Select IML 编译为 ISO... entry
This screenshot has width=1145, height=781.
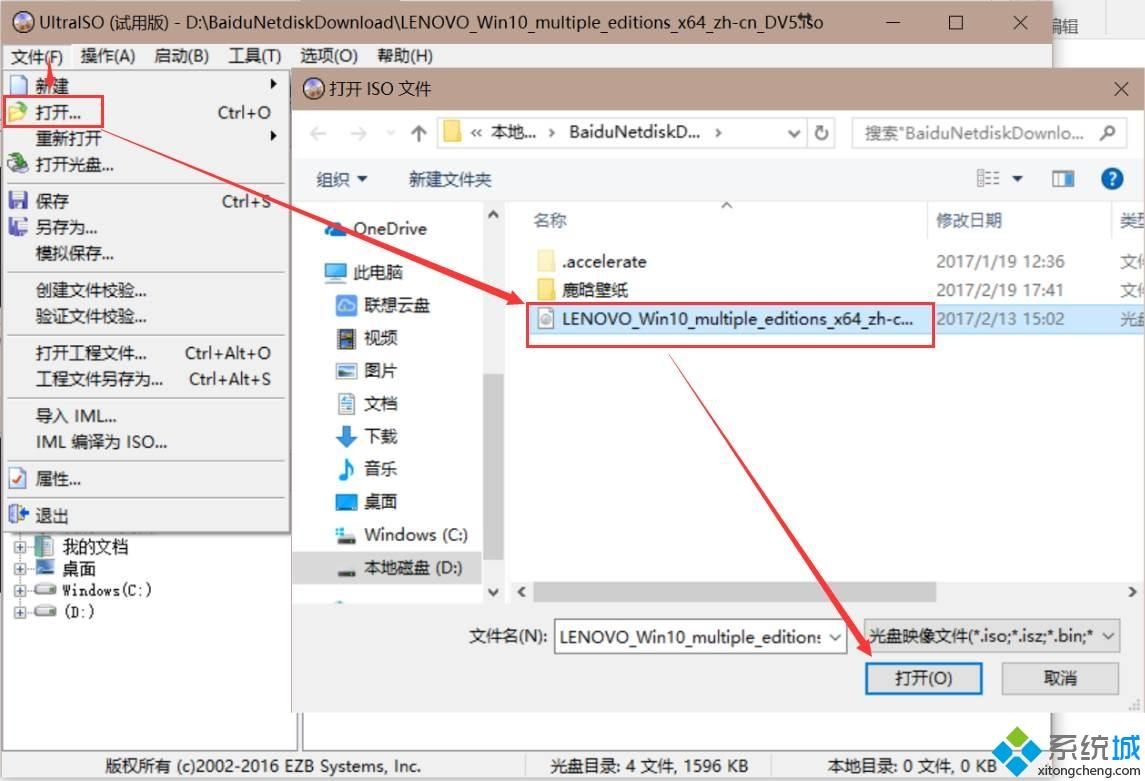[x=146, y=442]
